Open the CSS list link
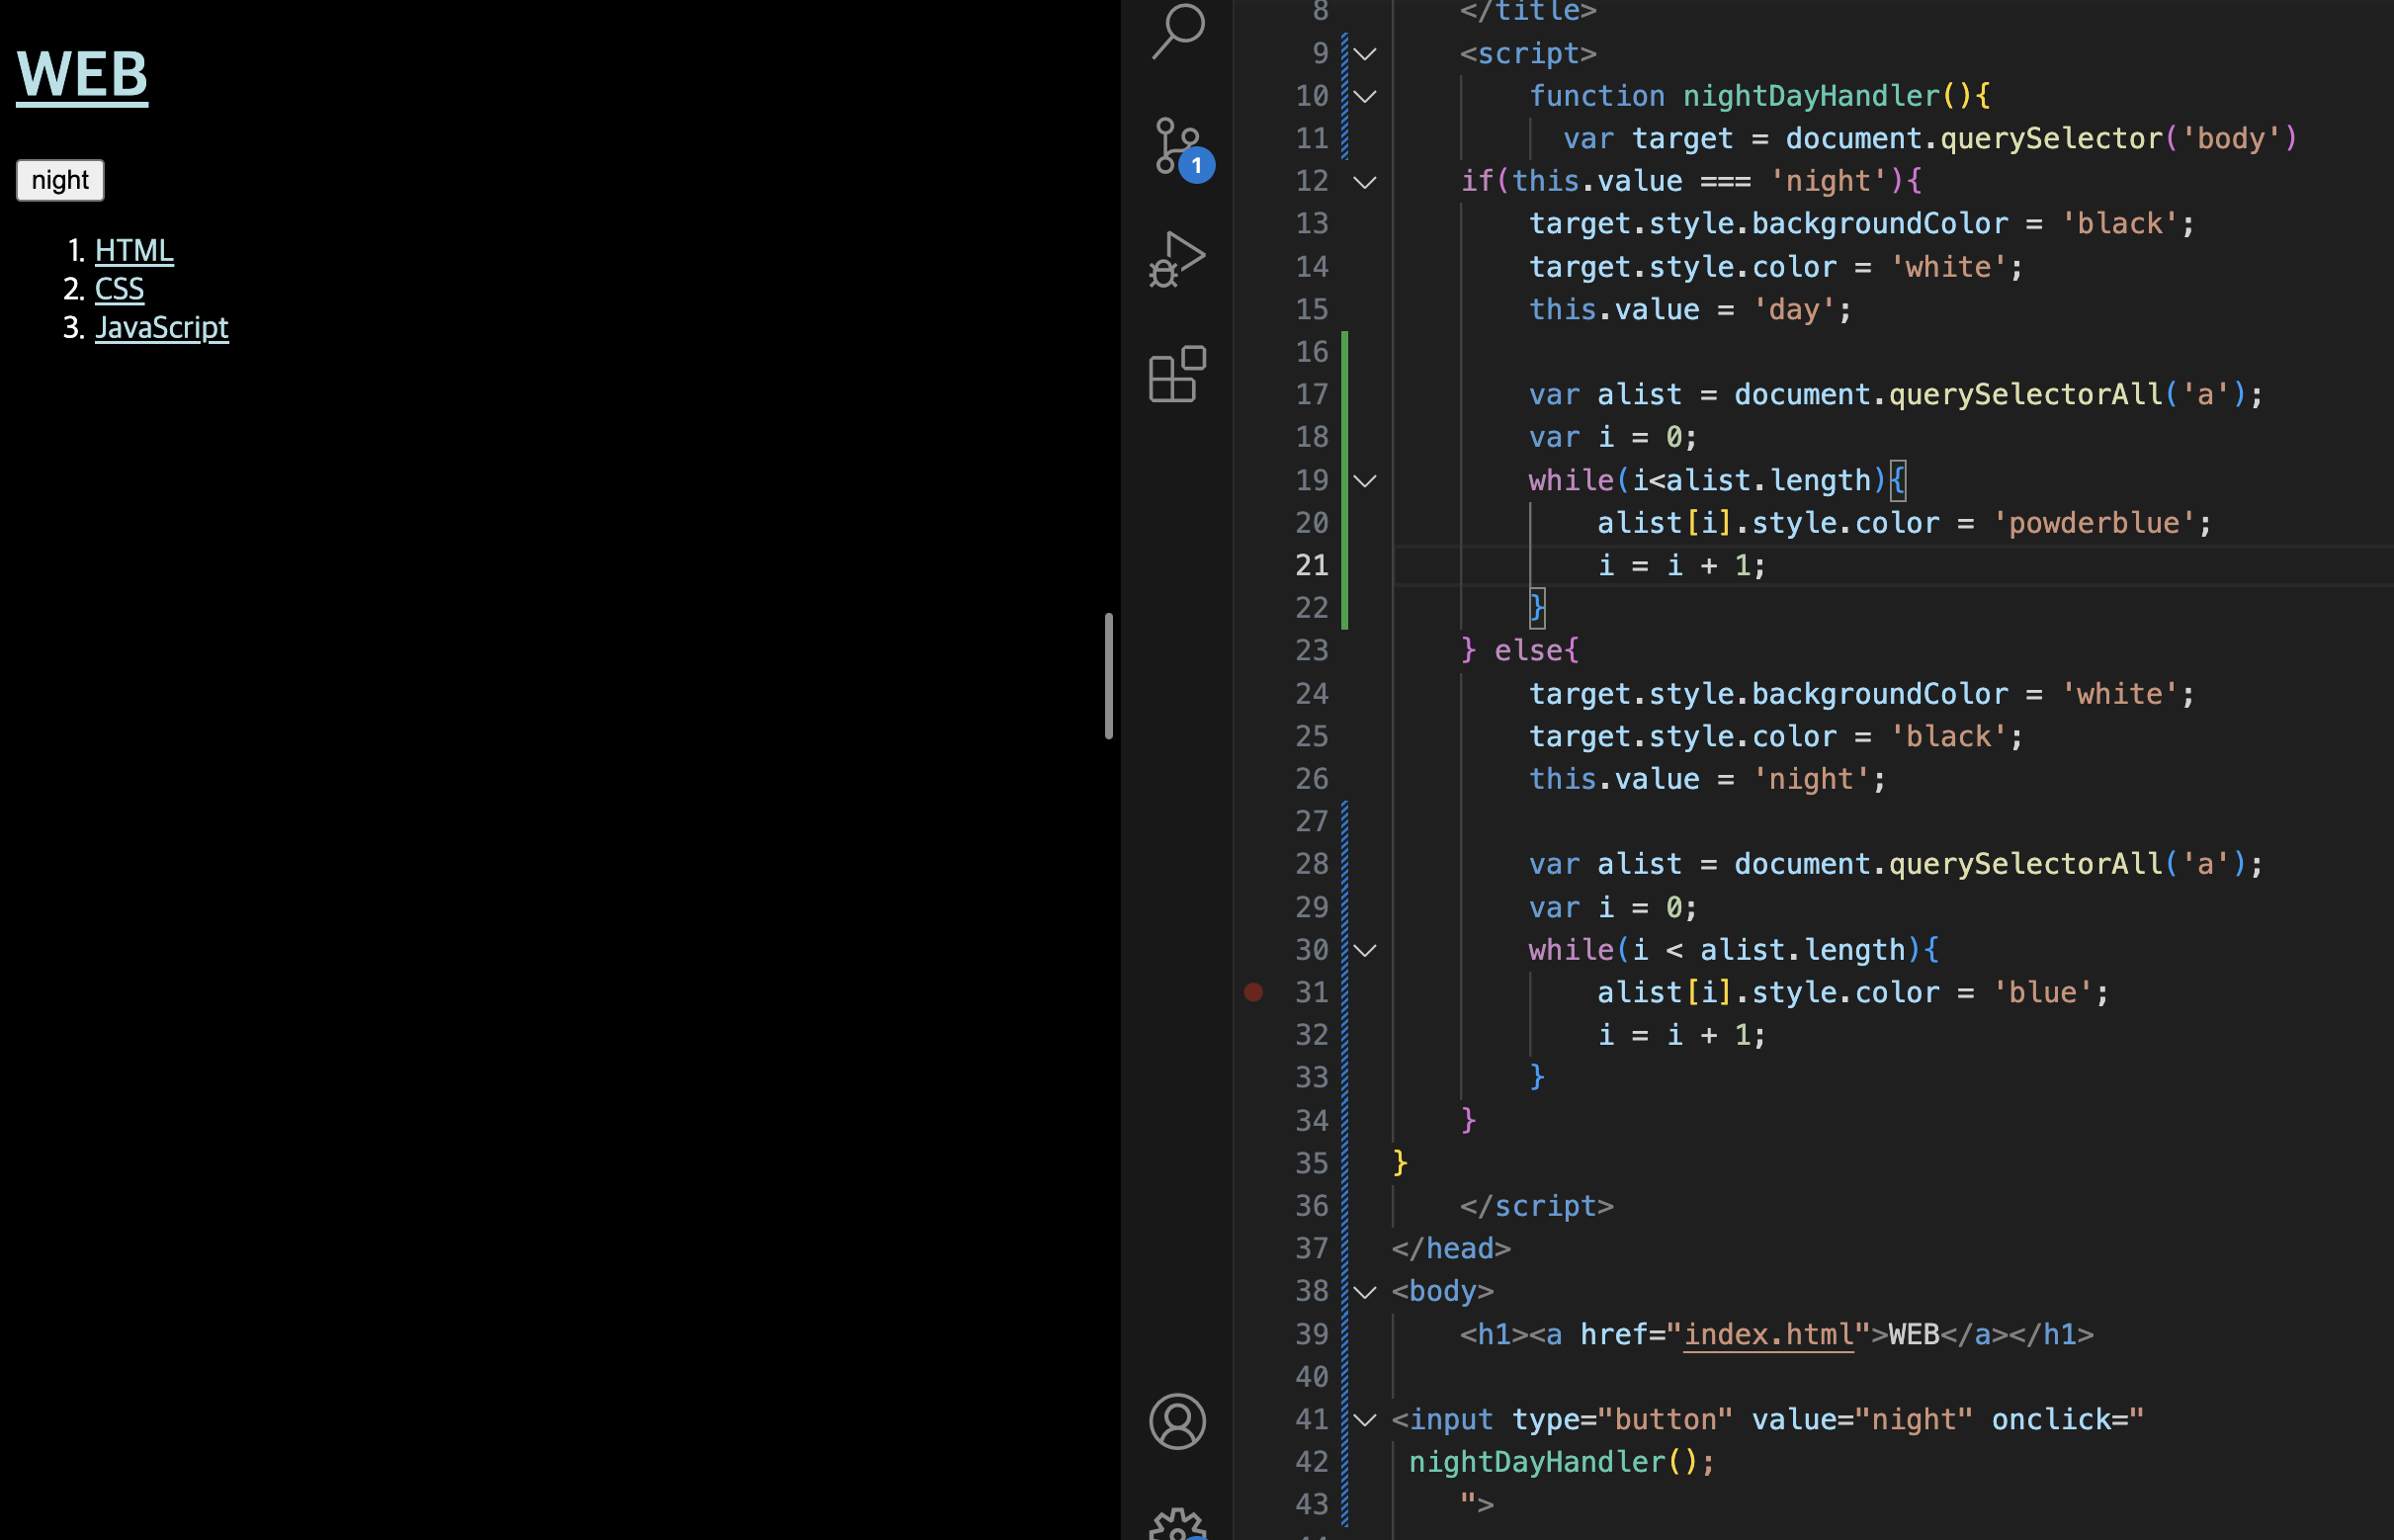2394x1540 pixels. point(119,289)
